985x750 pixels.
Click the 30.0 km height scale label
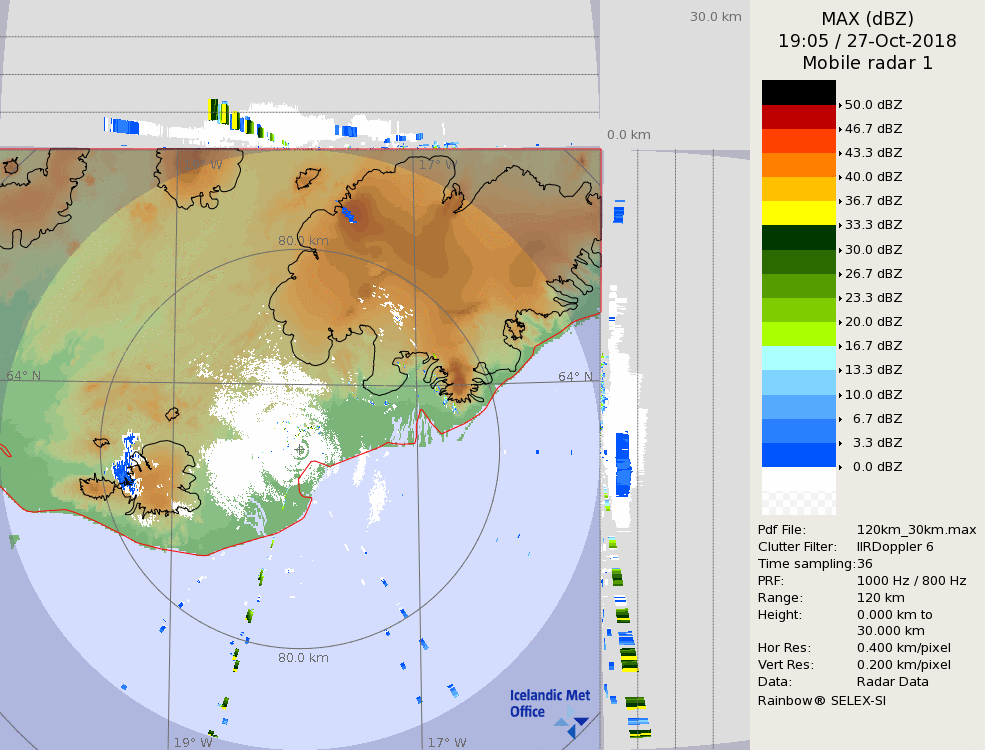(715, 16)
